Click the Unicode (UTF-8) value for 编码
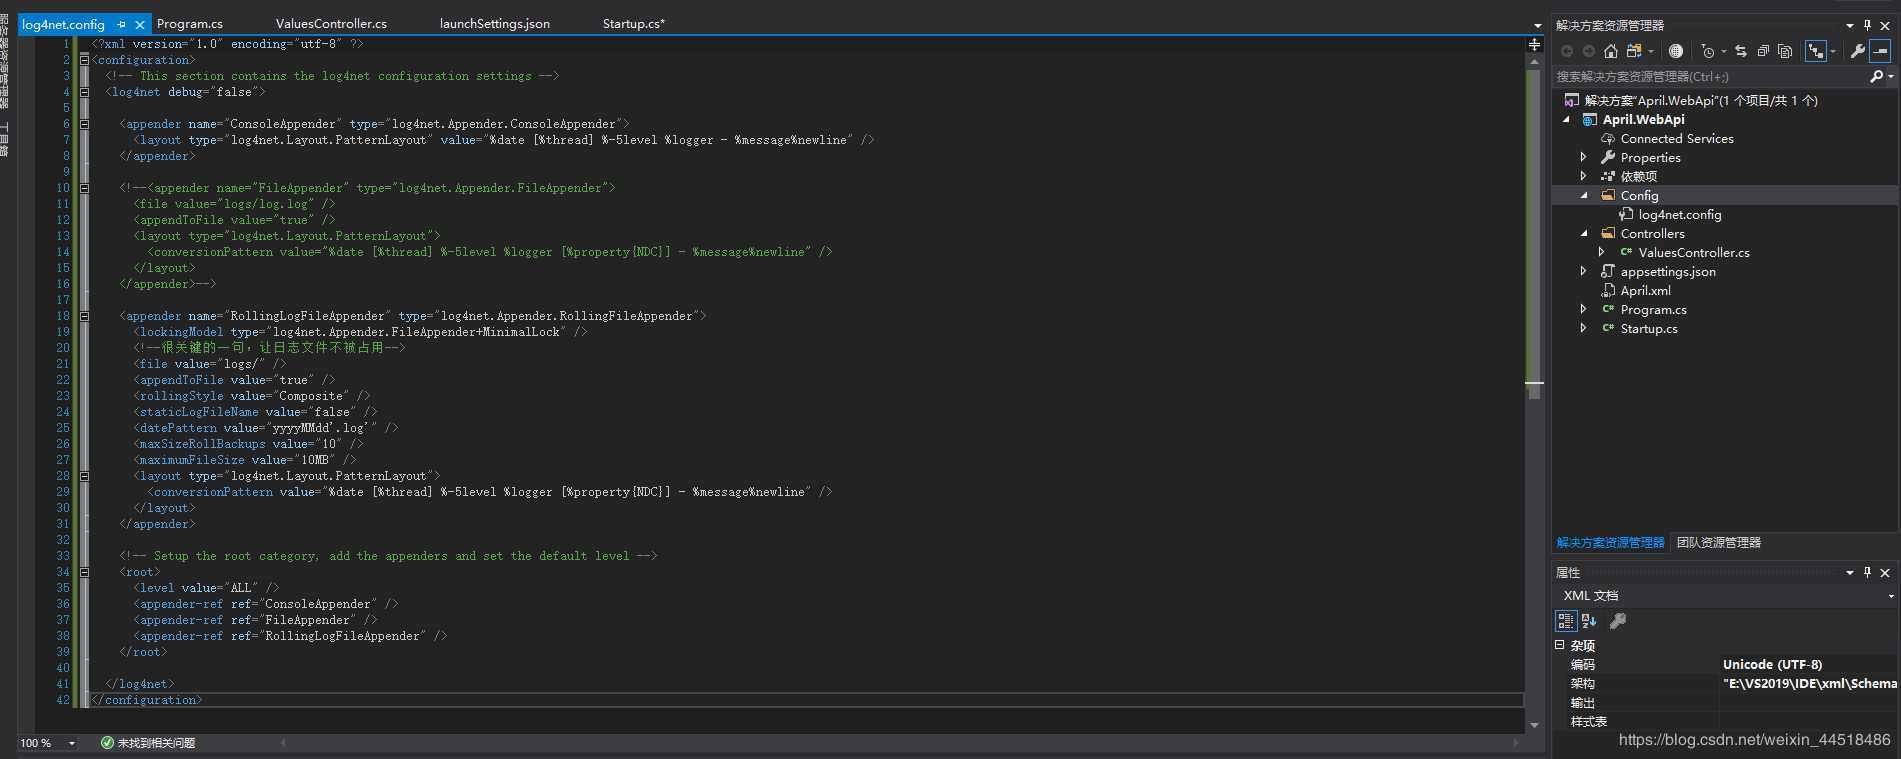The width and height of the screenshot is (1901, 759). click(x=1772, y=665)
